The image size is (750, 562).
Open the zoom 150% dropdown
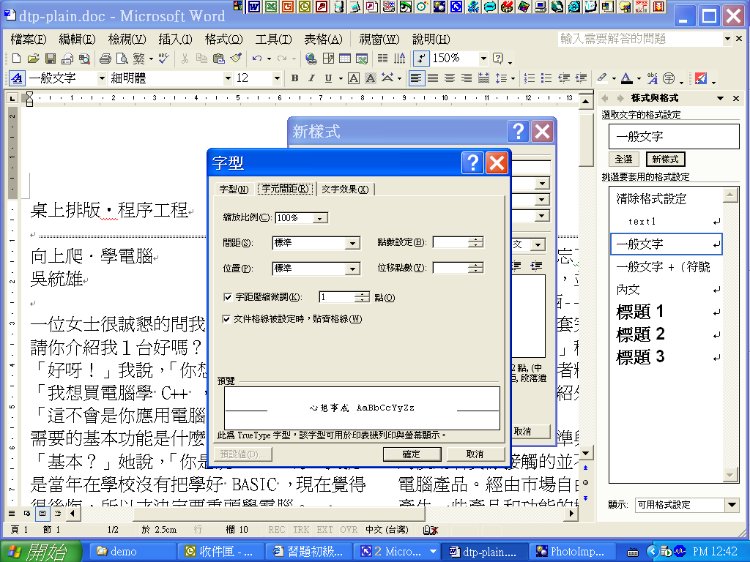[x=484, y=59]
